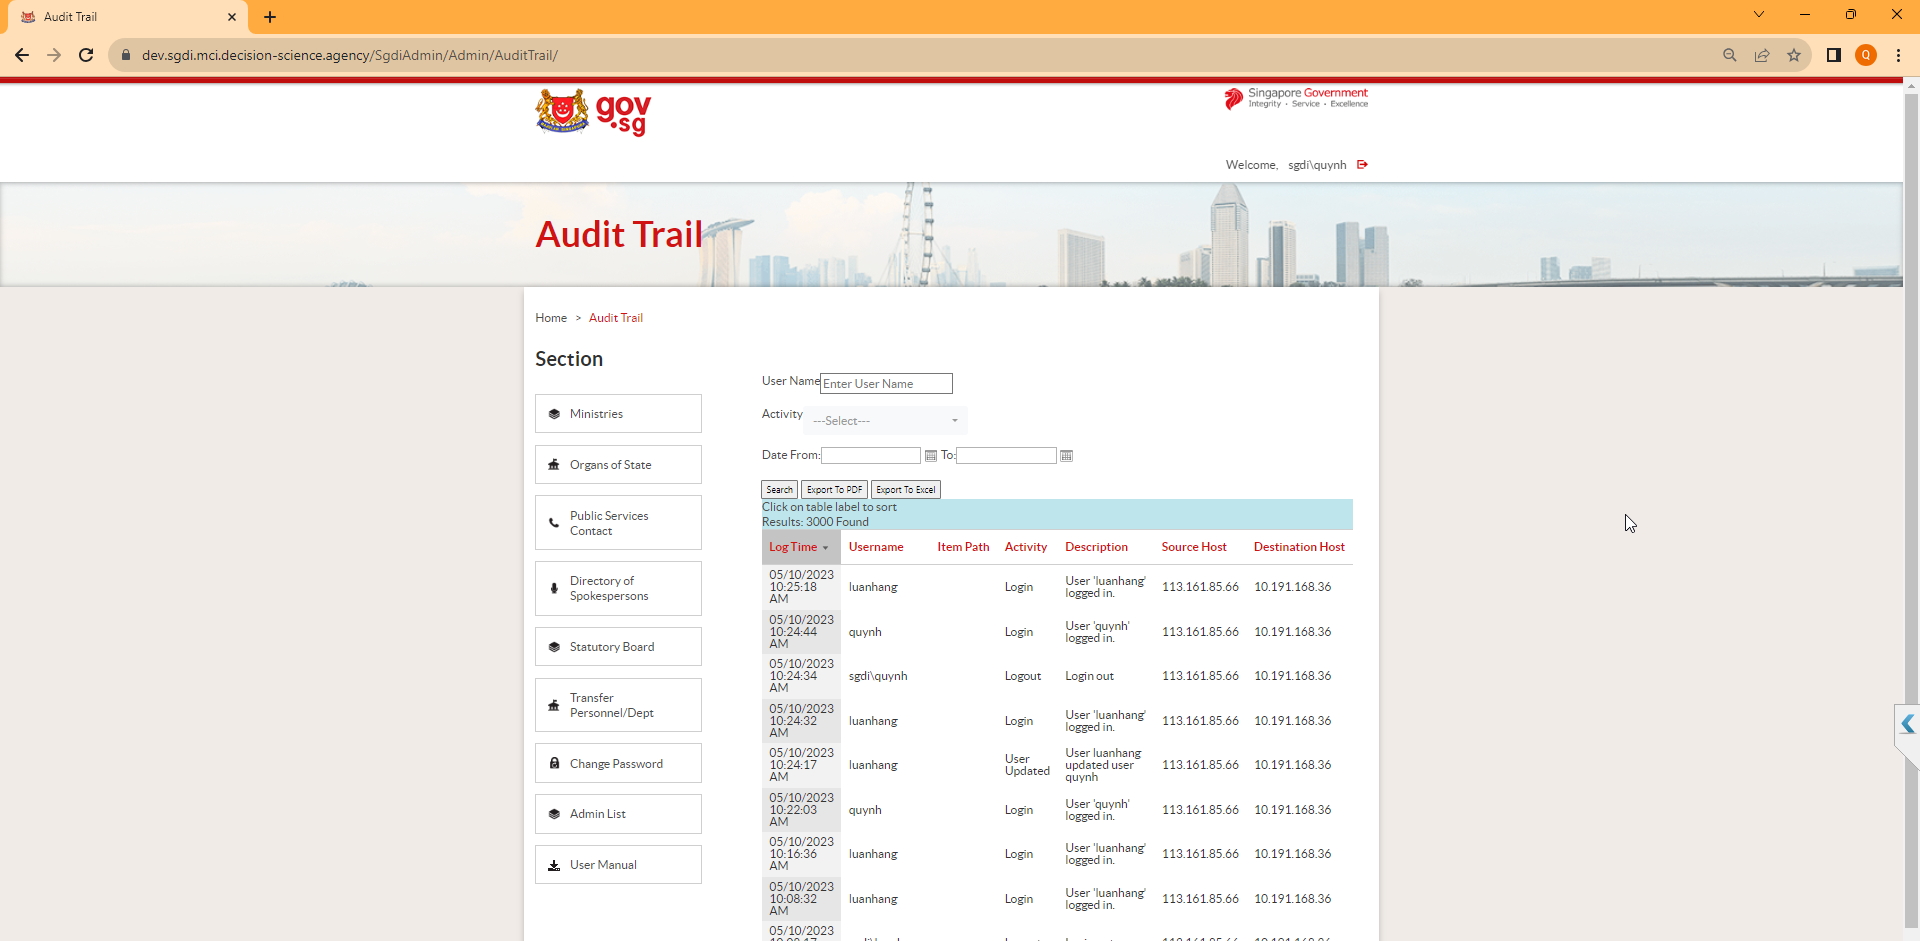Open the Activity select dropdown
Screen dimensions: 1920x941
click(x=885, y=421)
